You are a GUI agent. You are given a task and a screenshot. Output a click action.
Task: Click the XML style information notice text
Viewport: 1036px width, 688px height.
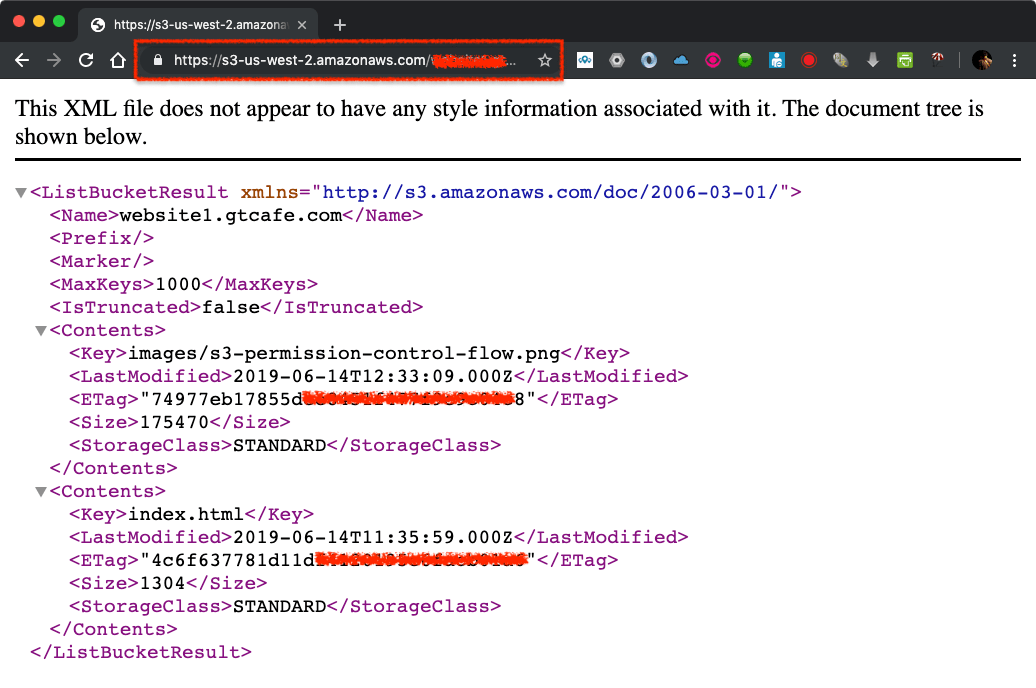click(500, 122)
